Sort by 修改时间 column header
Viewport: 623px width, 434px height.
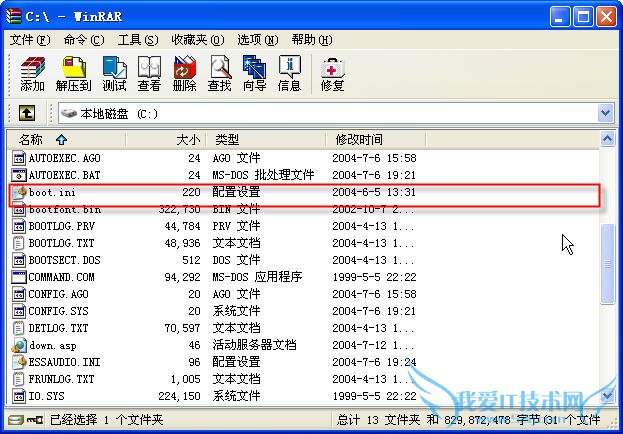coord(376,140)
